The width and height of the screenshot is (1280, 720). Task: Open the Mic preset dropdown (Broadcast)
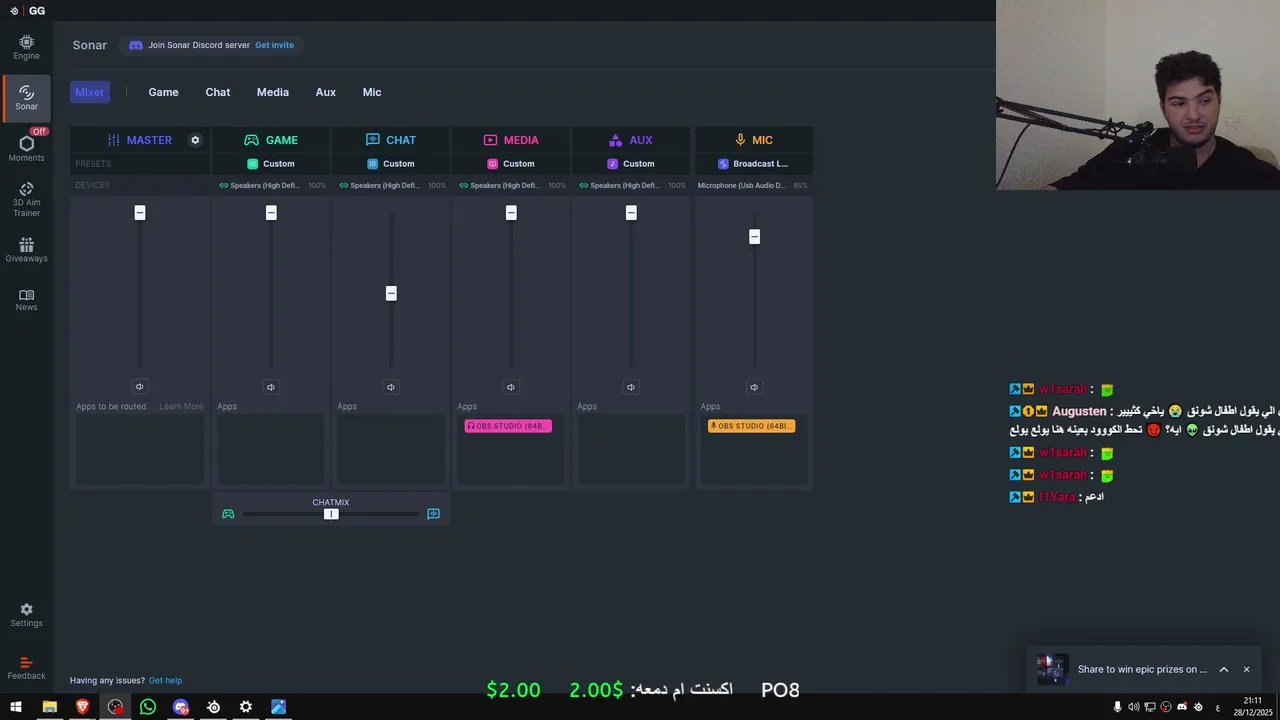pos(754,164)
